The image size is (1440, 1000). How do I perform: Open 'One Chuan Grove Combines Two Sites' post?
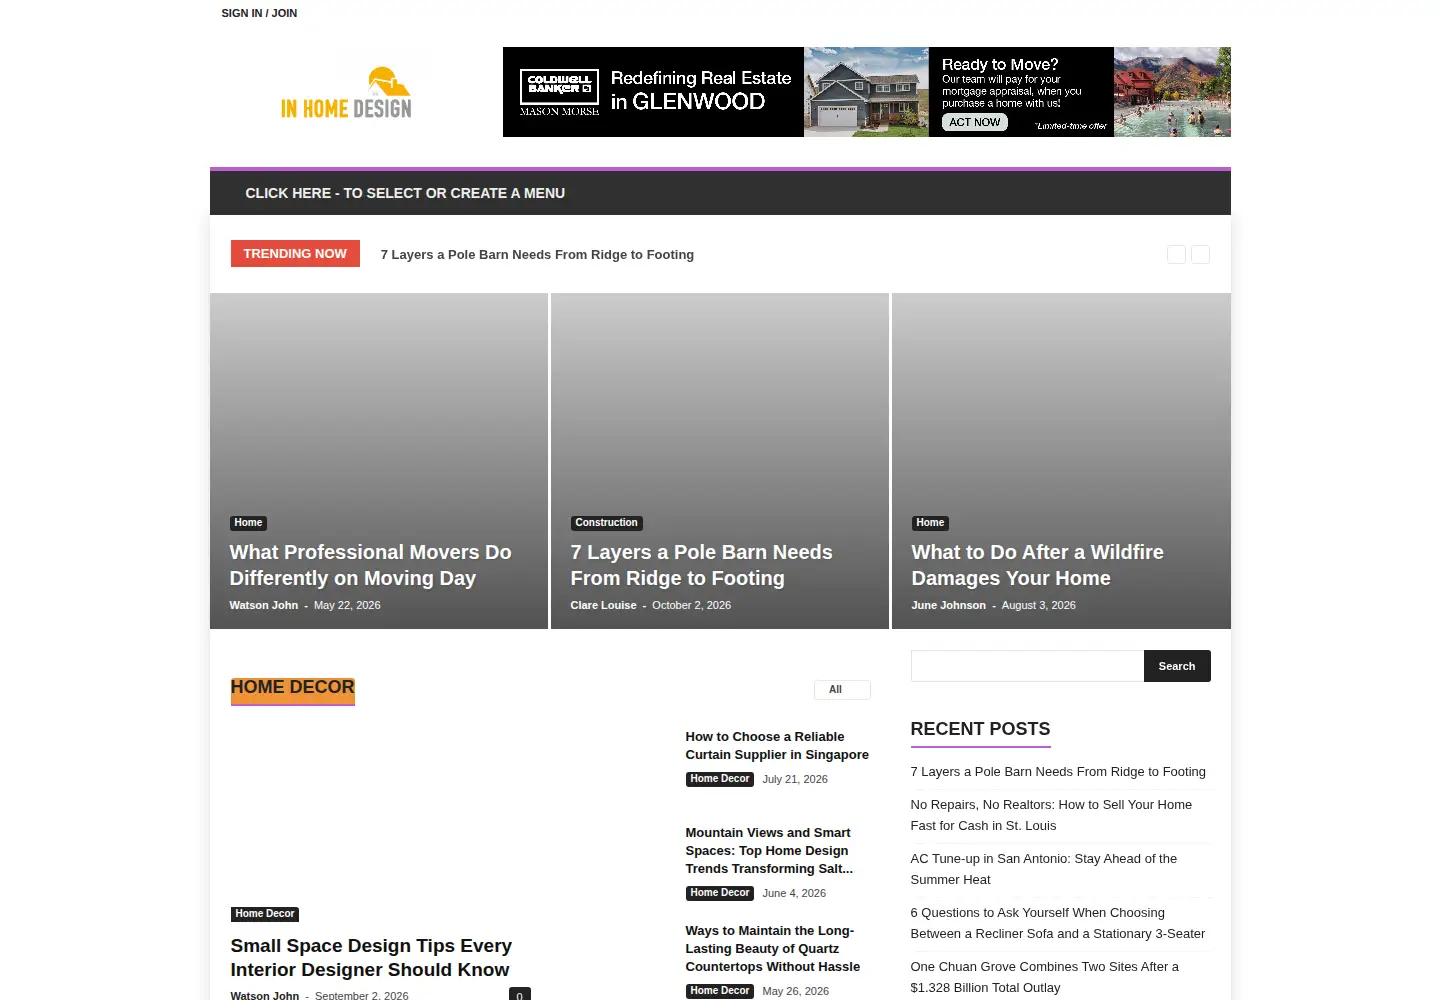[x=1044, y=977]
